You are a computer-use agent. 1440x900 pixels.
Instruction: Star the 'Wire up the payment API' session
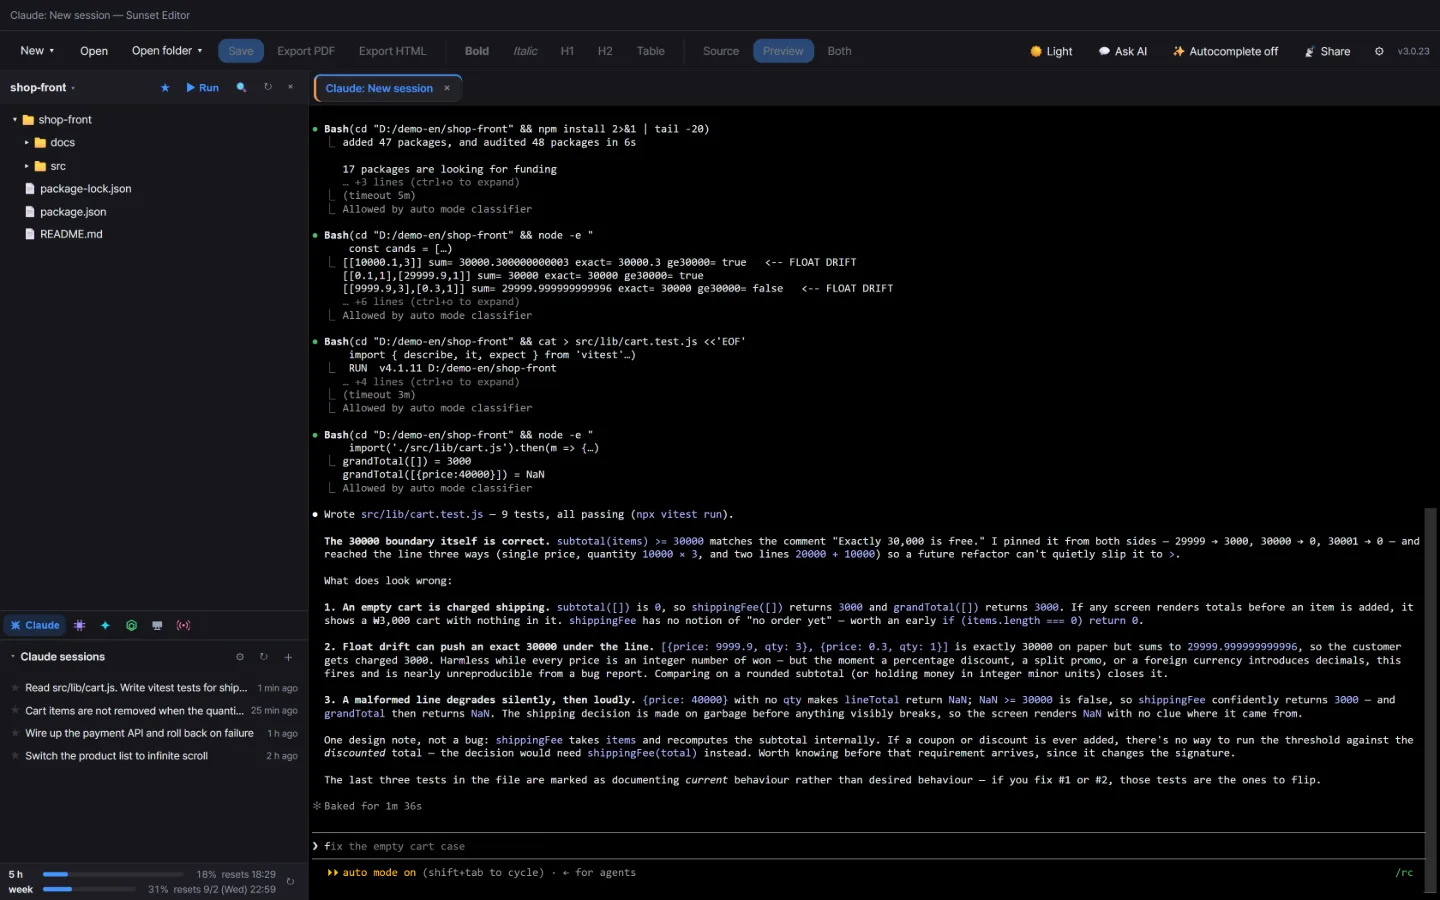point(16,733)
